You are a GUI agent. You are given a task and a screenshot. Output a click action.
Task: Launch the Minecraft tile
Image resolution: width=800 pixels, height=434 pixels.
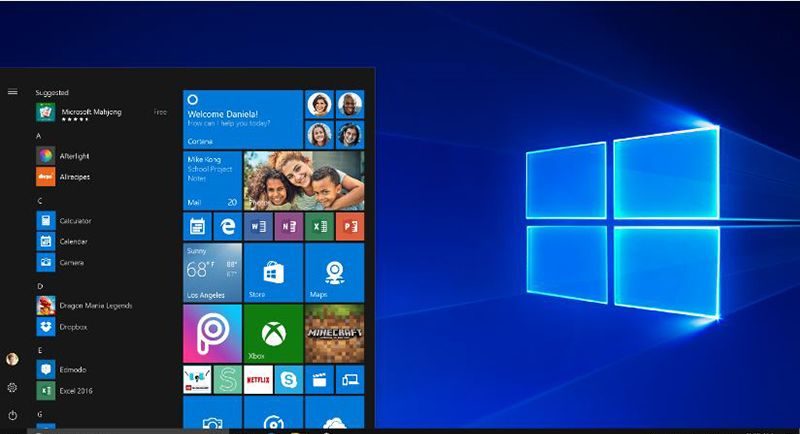[x=334, y=334]
